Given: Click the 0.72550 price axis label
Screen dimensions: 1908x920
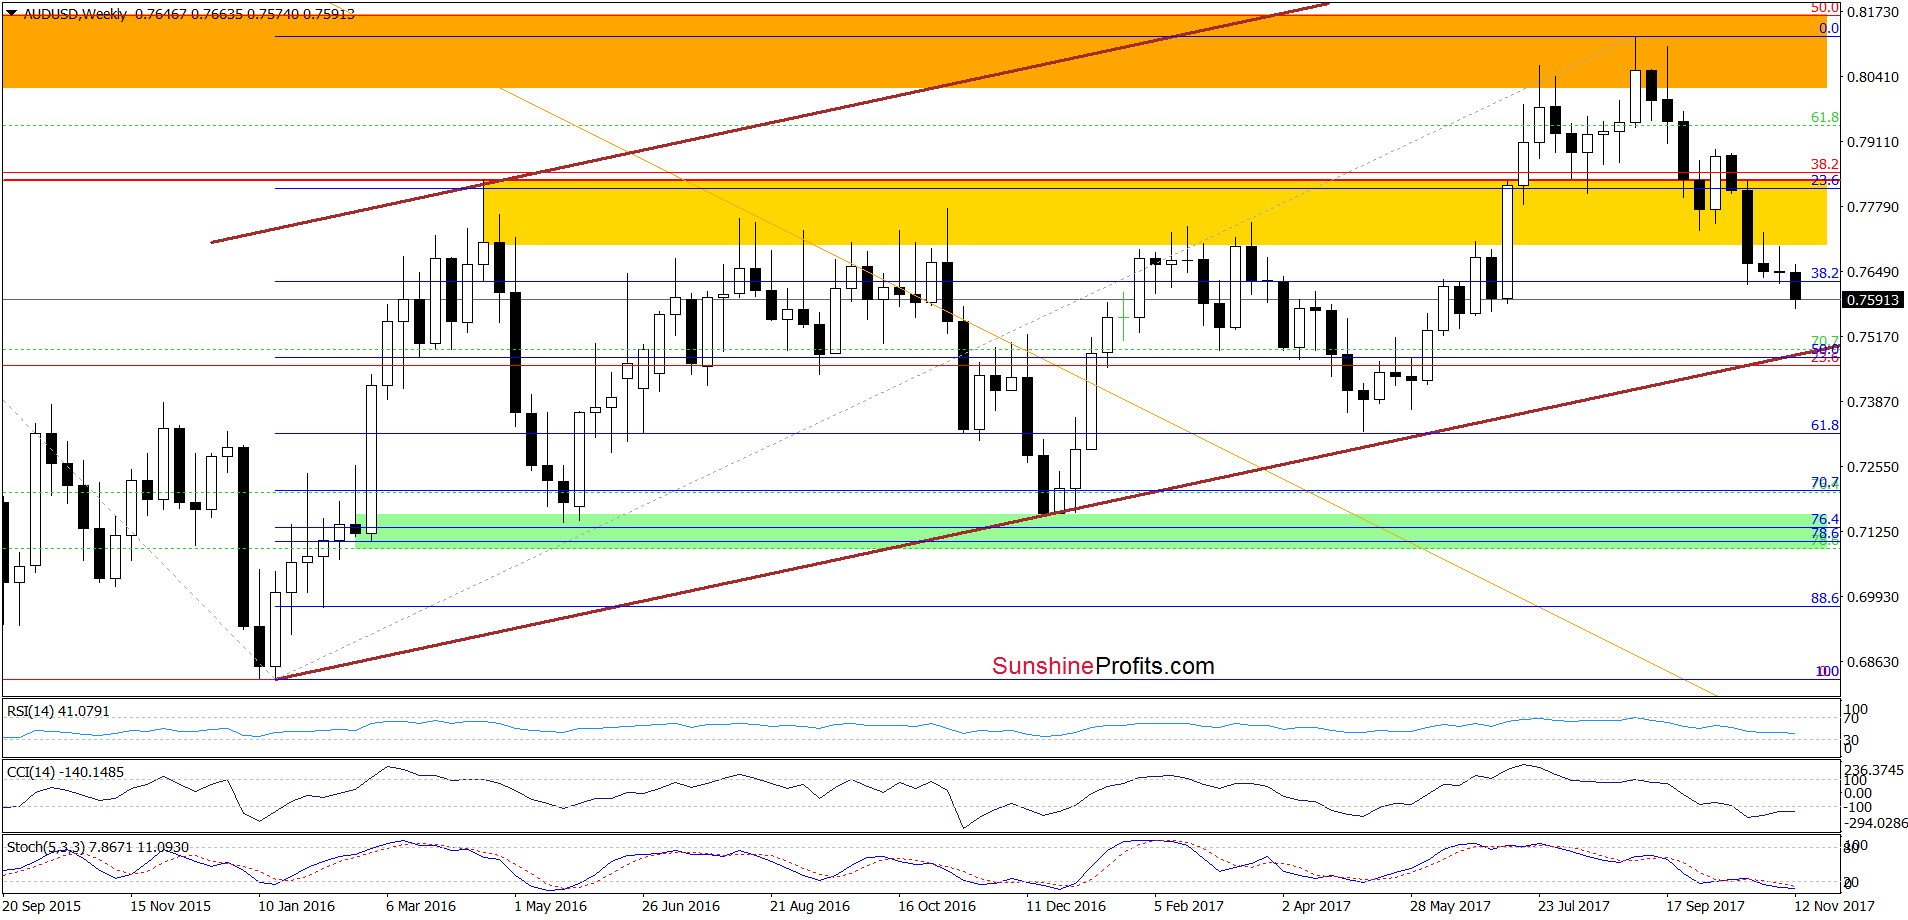Looking at the screenshot, I should [x=1873, y=467].
